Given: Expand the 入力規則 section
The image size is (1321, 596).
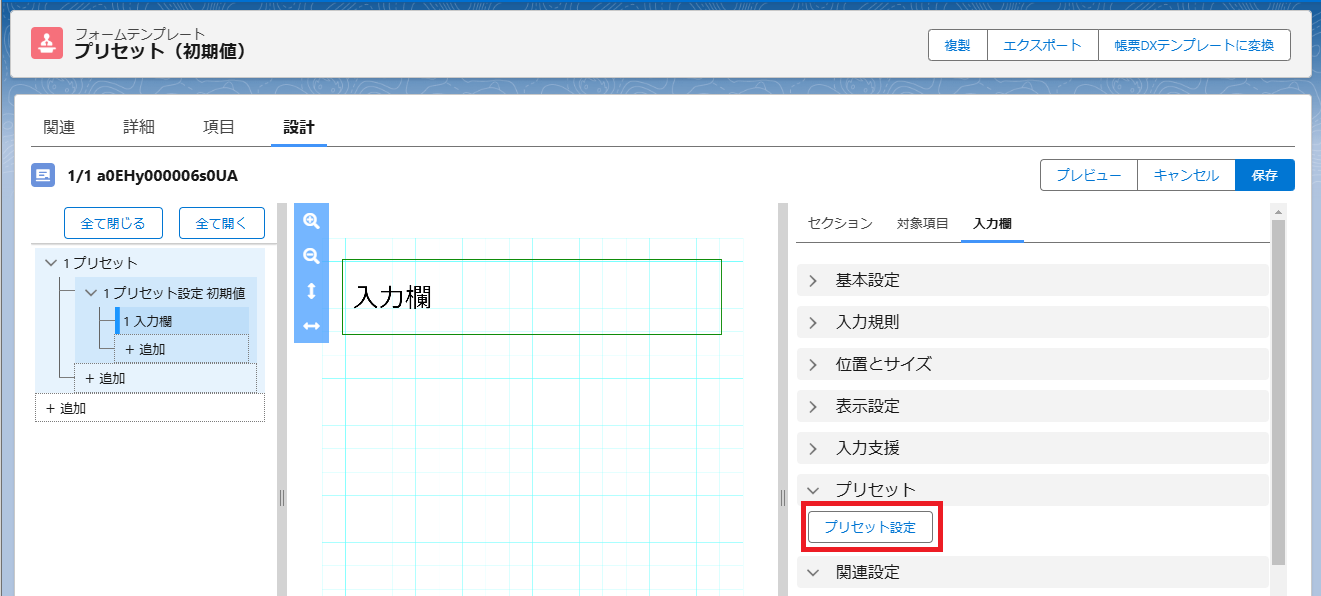Looking at the screenshot, I should tap(1033, 323).
